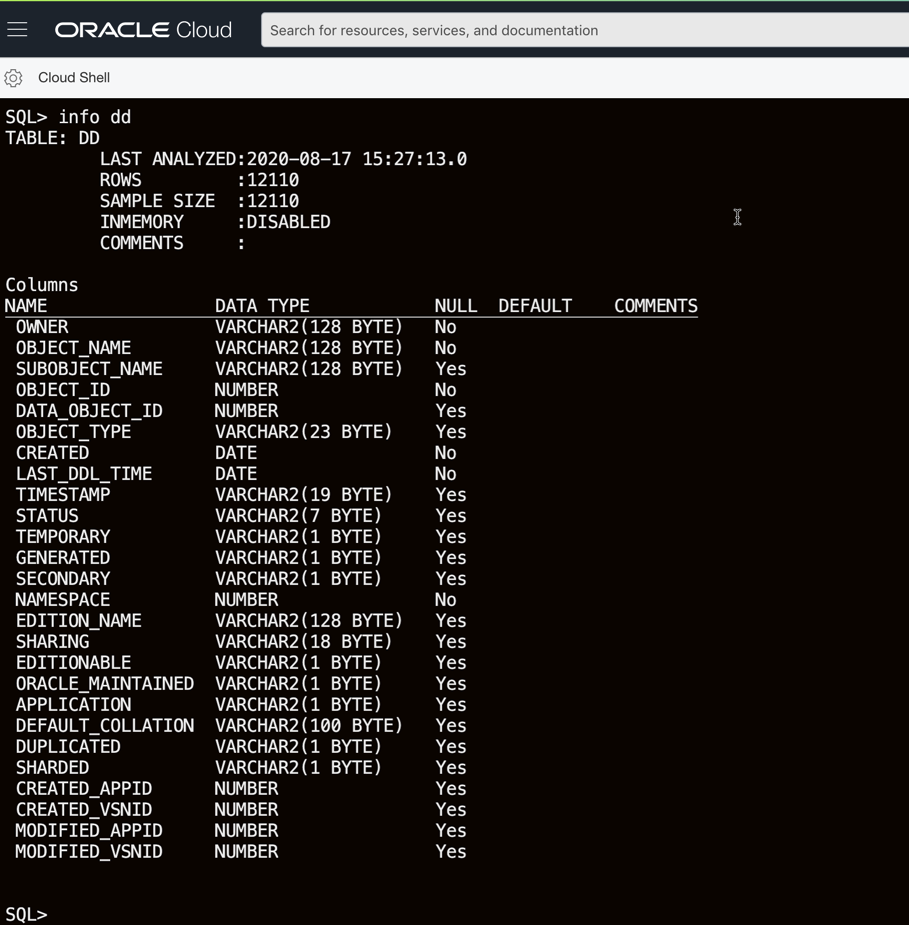Select the GENERATED column name
Screen dimensions: 909x925
pos(63,557)
